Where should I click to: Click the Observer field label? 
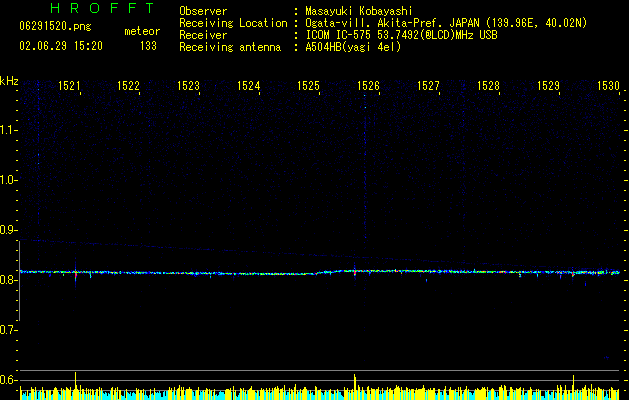203,11
